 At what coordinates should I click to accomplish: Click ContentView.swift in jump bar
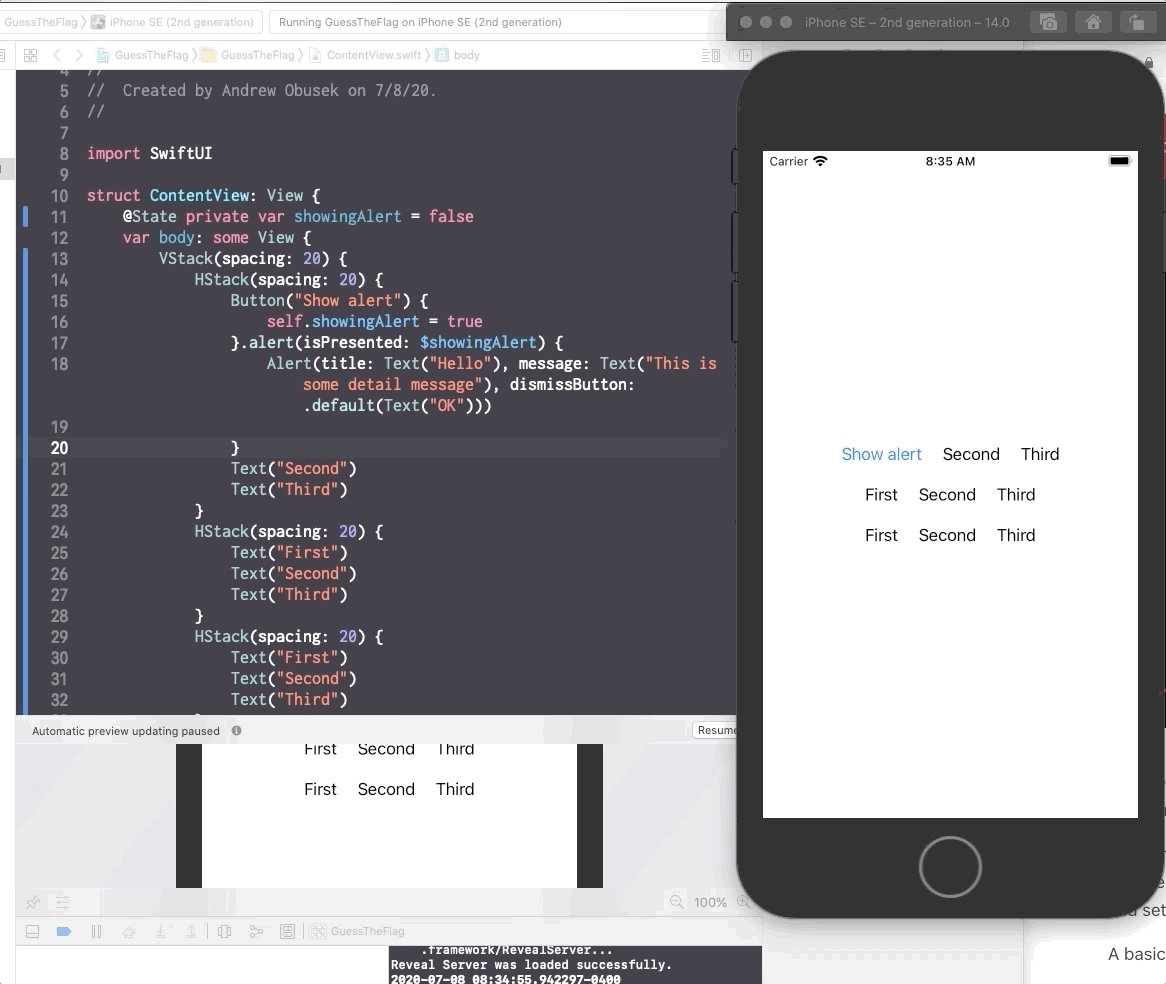point(365,55)
